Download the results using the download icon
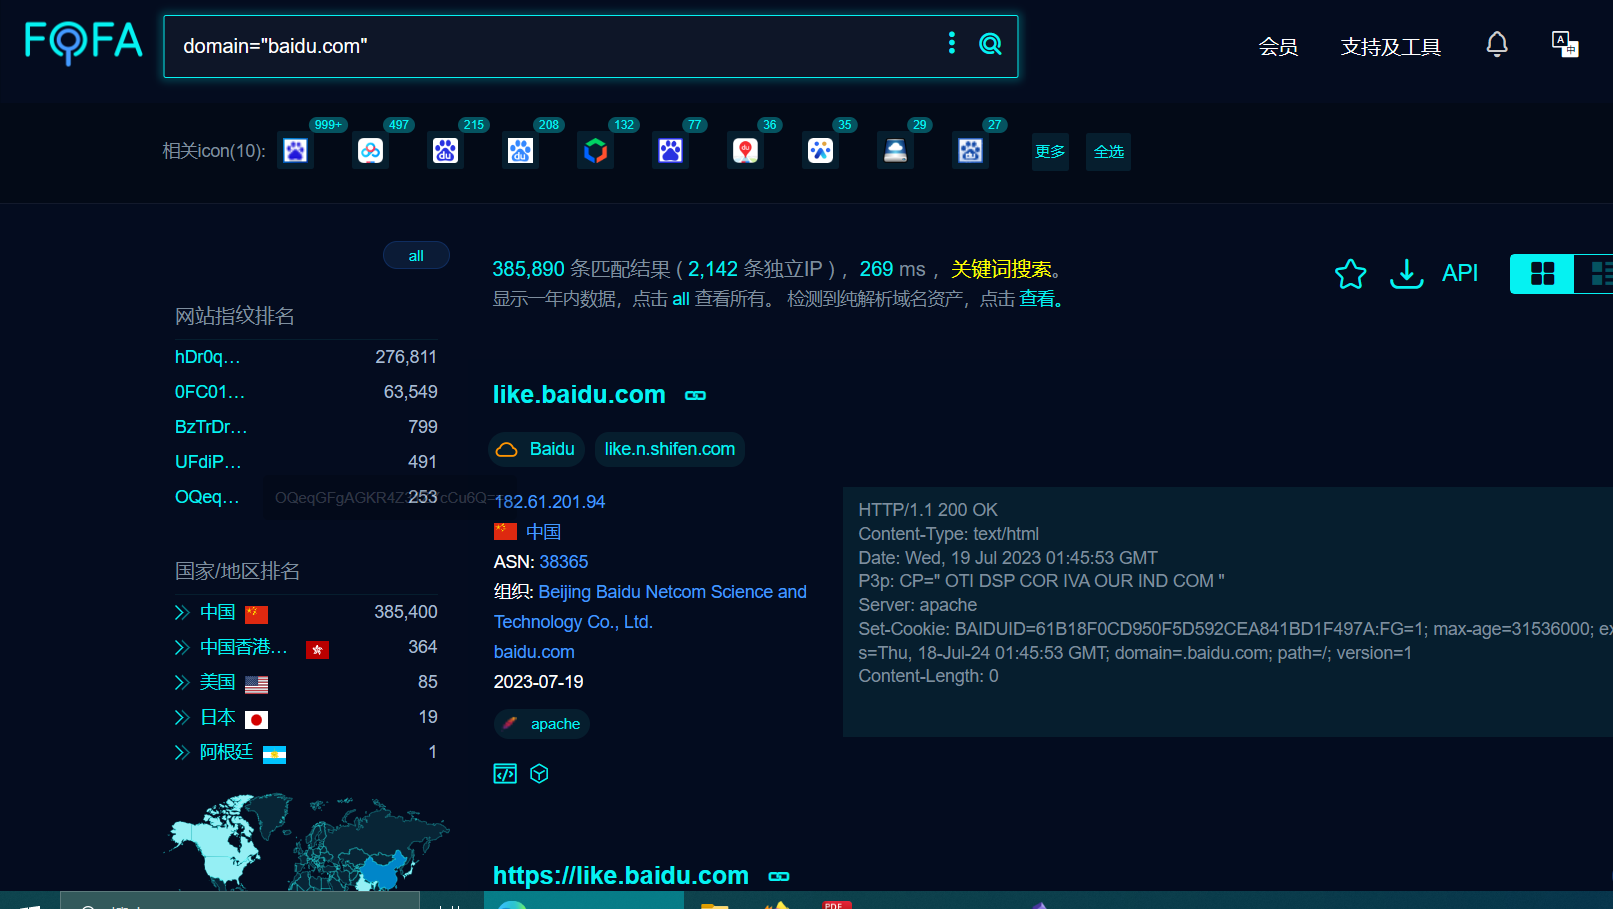The image size is (1613, 909). tap(1406, 273)
